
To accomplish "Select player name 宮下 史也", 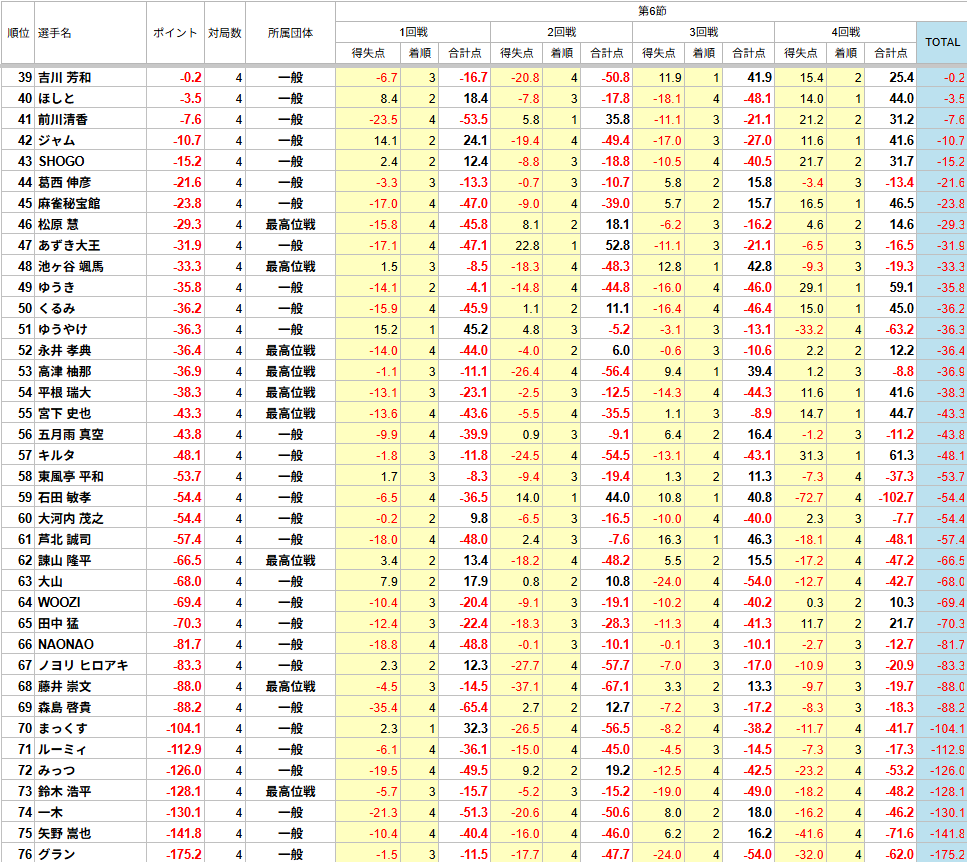I will coord(65,413).
